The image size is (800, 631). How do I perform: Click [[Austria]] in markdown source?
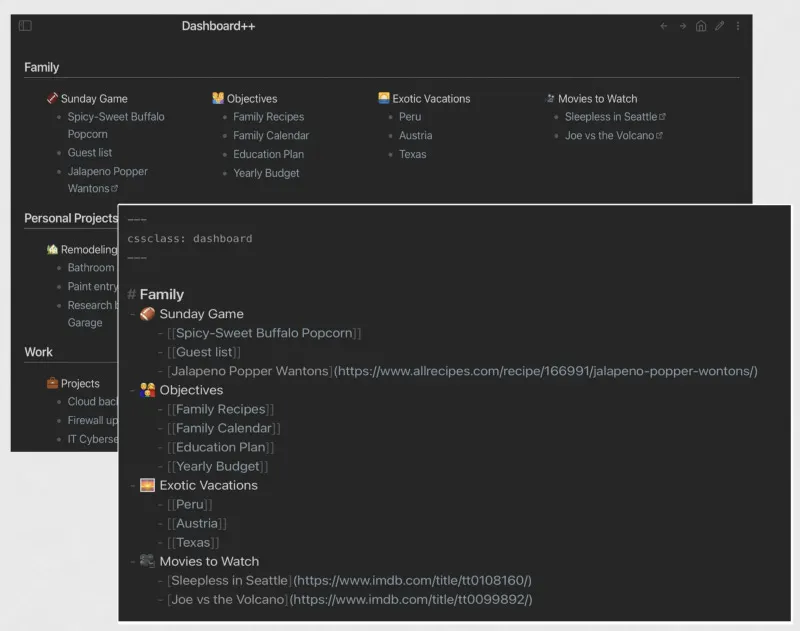(196, 523)
